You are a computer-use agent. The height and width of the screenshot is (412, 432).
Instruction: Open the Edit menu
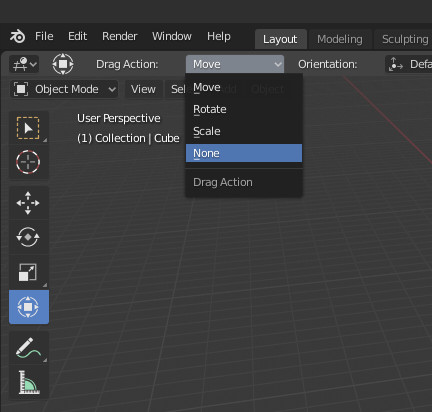77,36
